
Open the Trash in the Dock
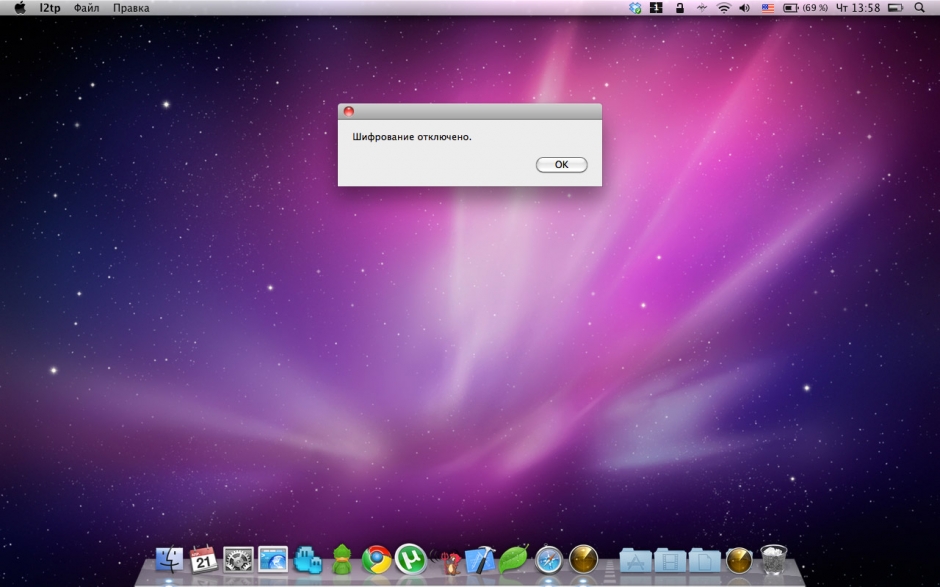(773, 559)
